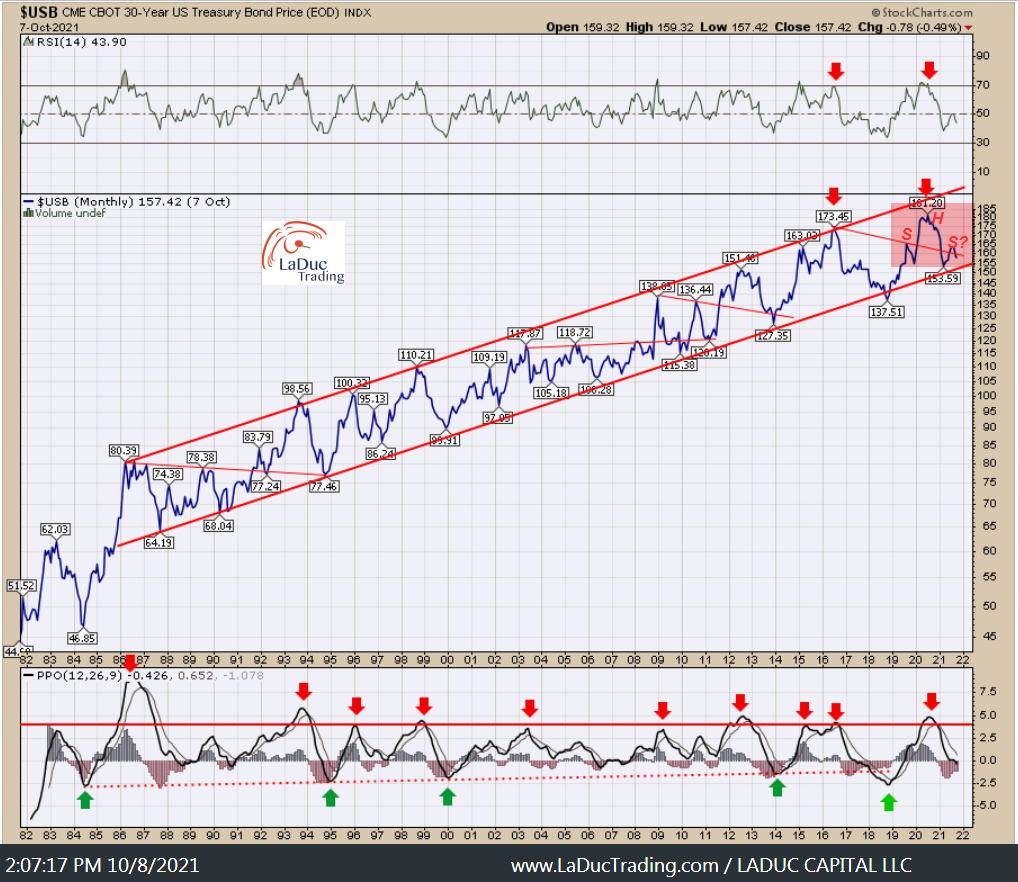
Task: Click the 80.39 price label
Action: coord(123,450)
